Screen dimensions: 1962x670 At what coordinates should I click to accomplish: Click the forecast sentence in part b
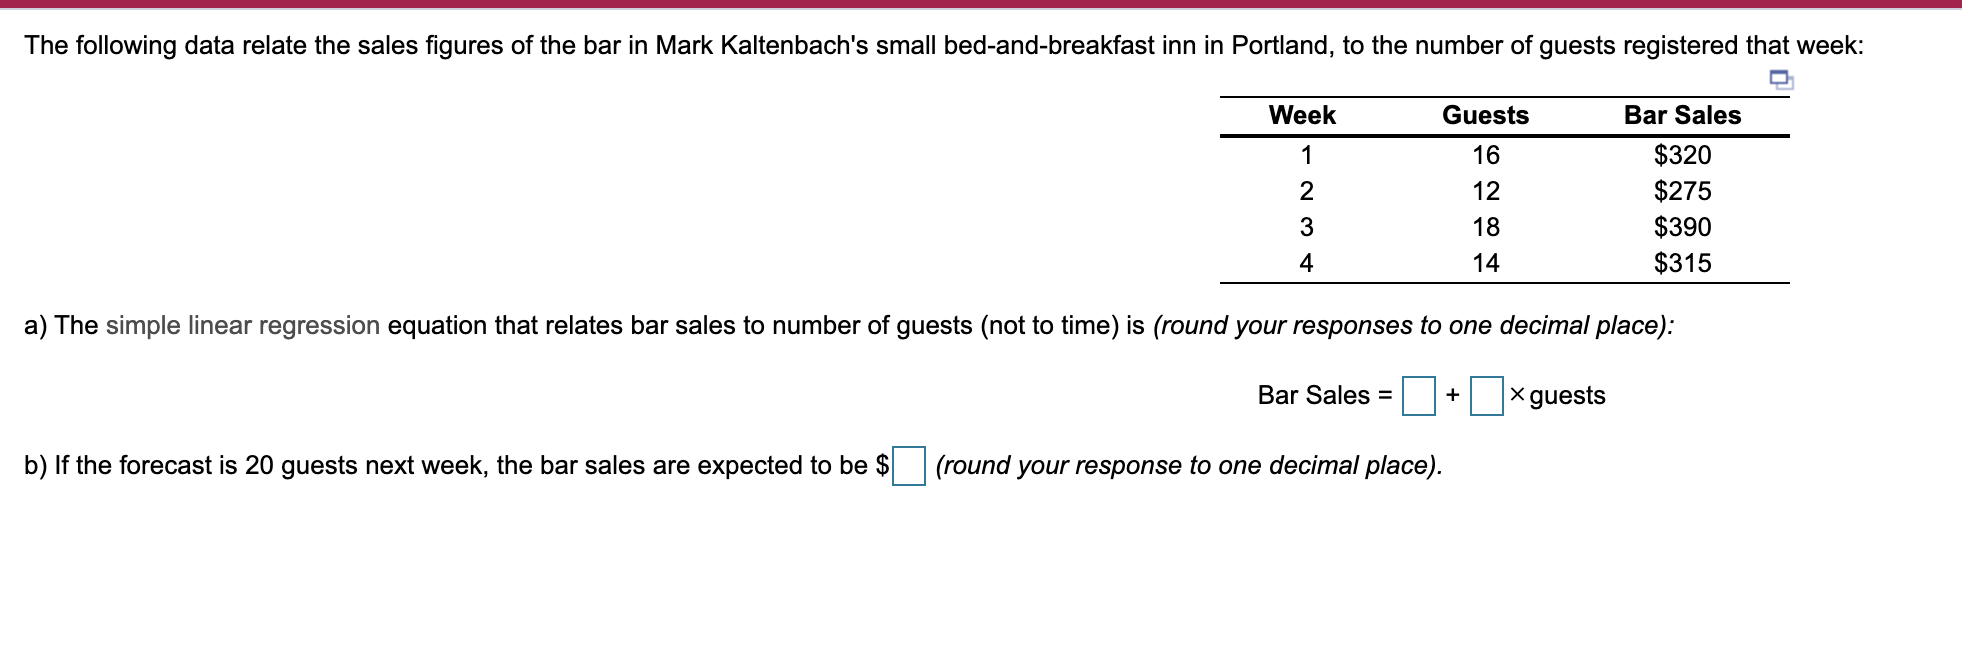[450, 464]
